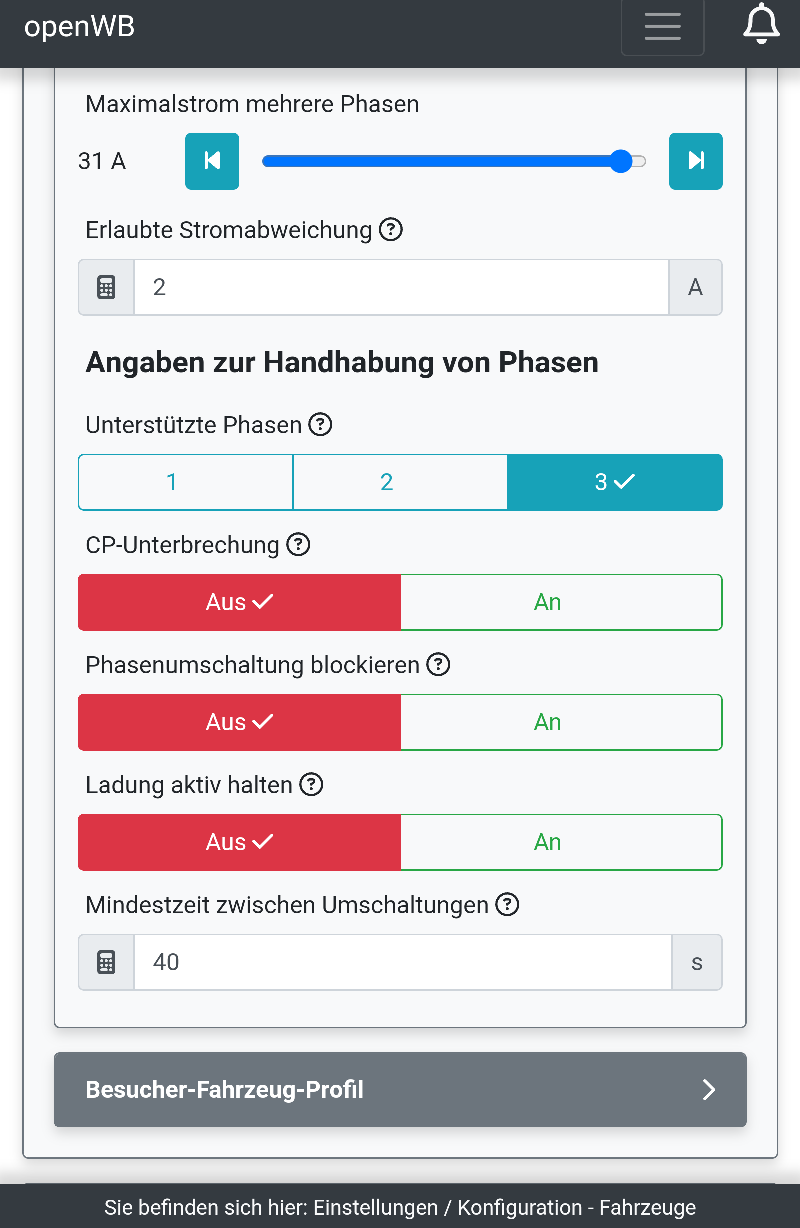Click the skip-to-maximum current button
Viewport: 800px width, 1228px height.
click(696, 161)
